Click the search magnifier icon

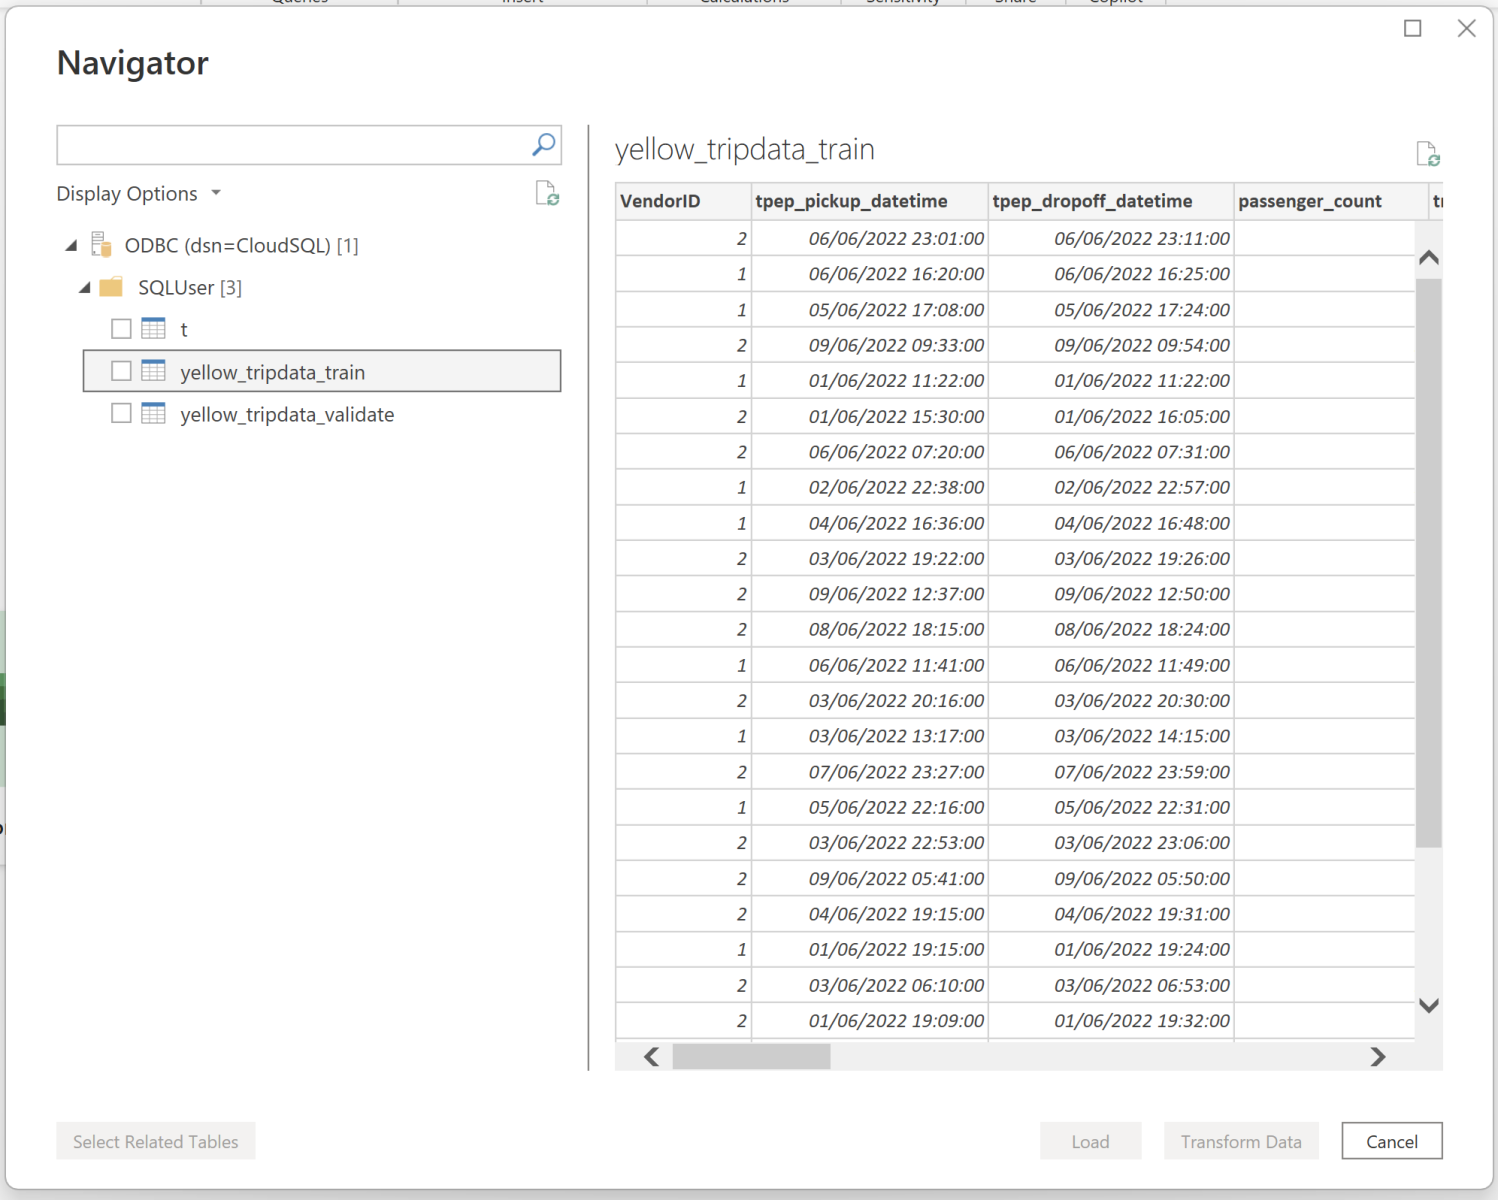pyautogui.click(x=543, y=145)
